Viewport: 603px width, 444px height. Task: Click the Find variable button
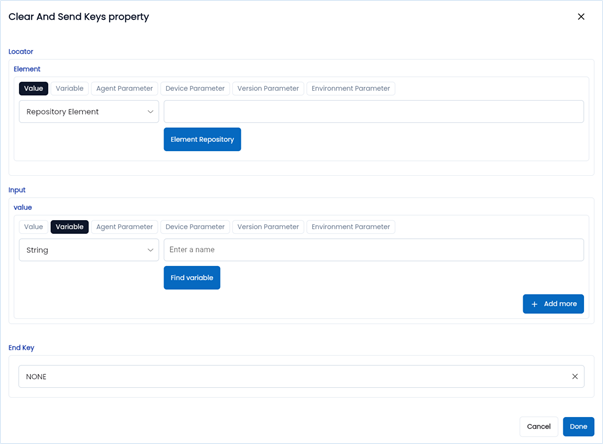pos(192,278)
